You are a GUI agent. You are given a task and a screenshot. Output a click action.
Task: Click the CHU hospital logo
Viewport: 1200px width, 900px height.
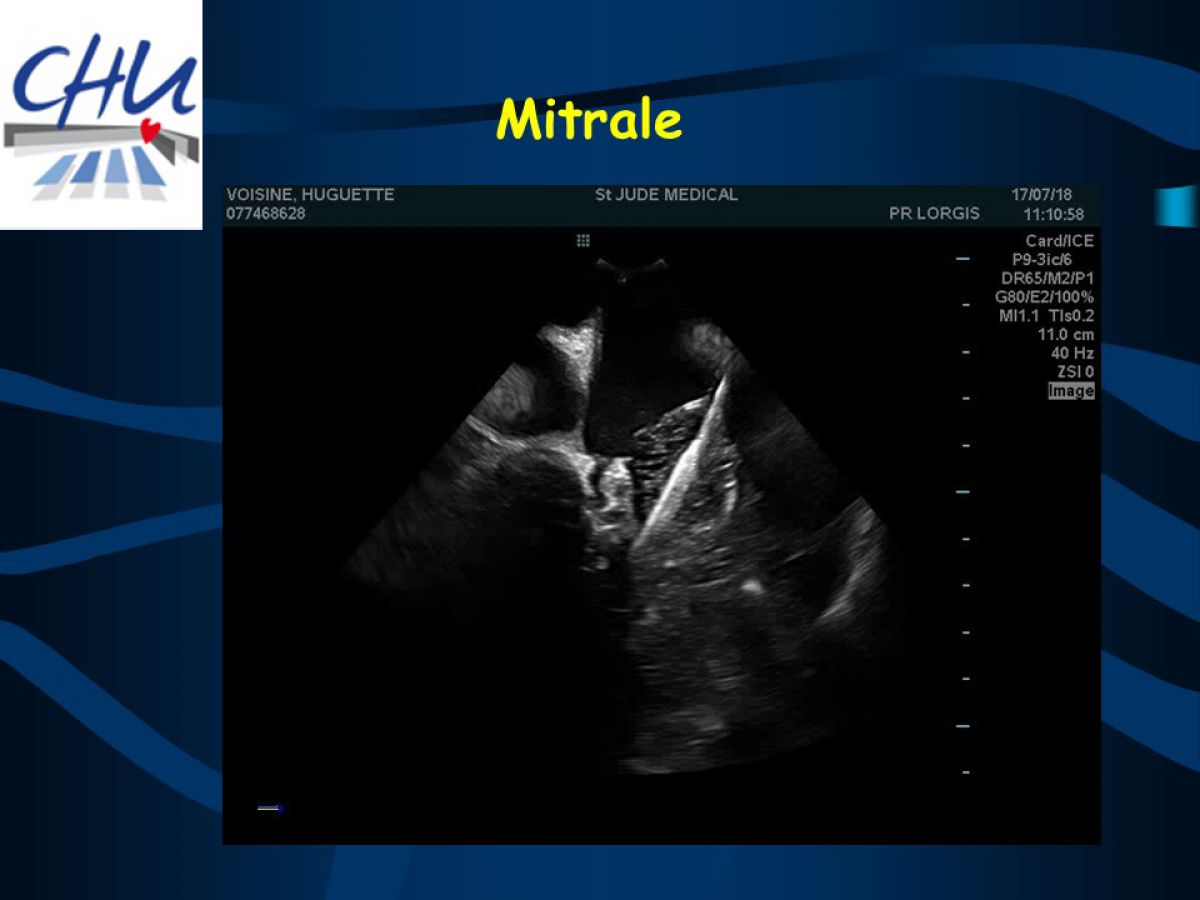101,114
